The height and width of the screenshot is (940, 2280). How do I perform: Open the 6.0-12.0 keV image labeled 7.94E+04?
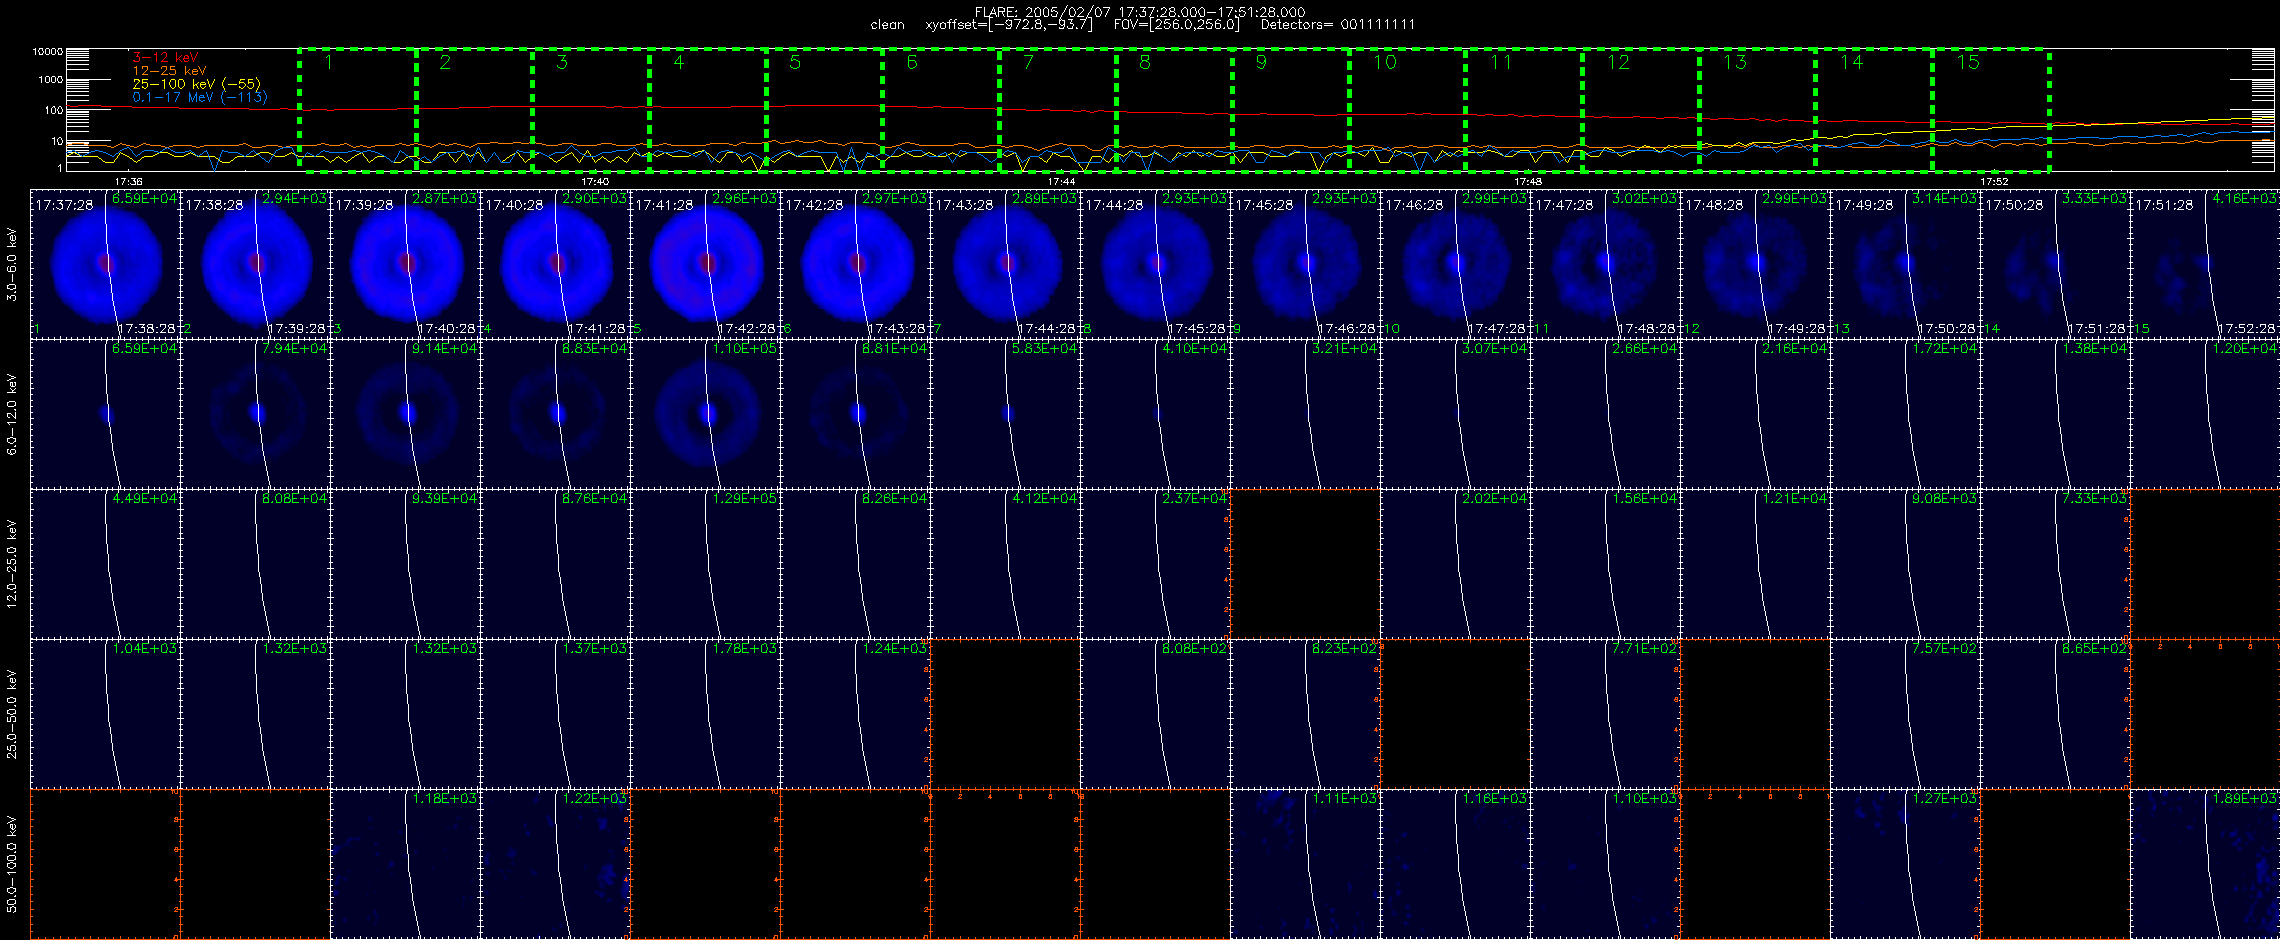click(x=255, y=414)
